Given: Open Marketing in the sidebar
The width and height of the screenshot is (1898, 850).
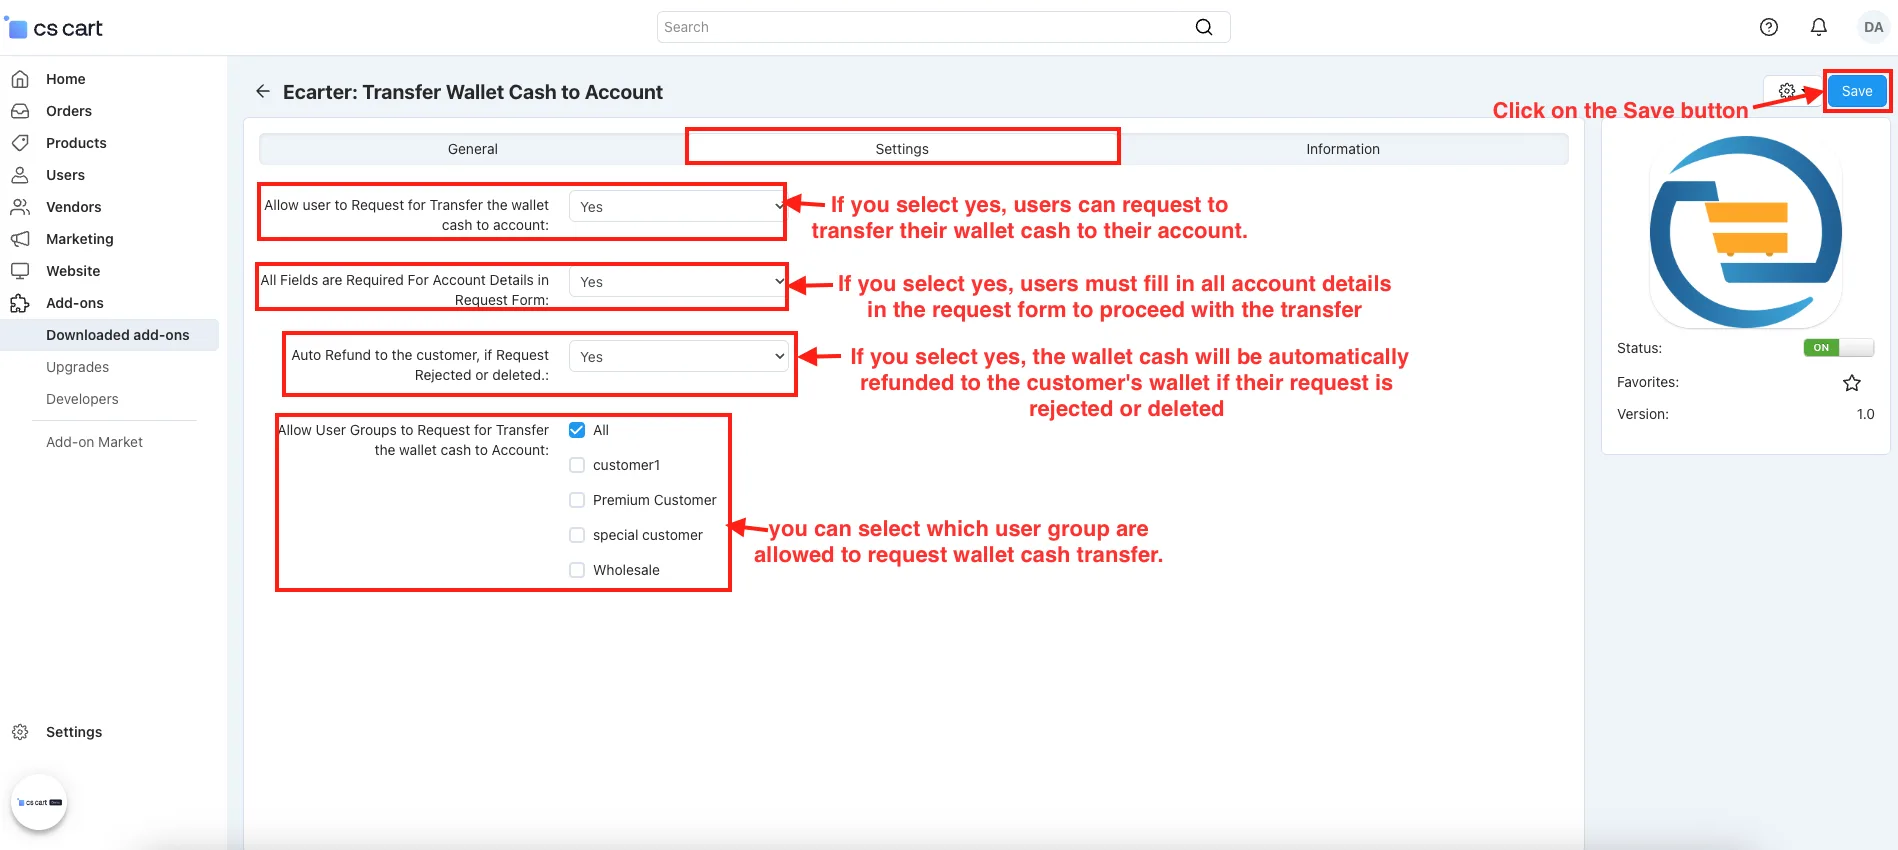Looking at the screenshot, I should point(80,239).
